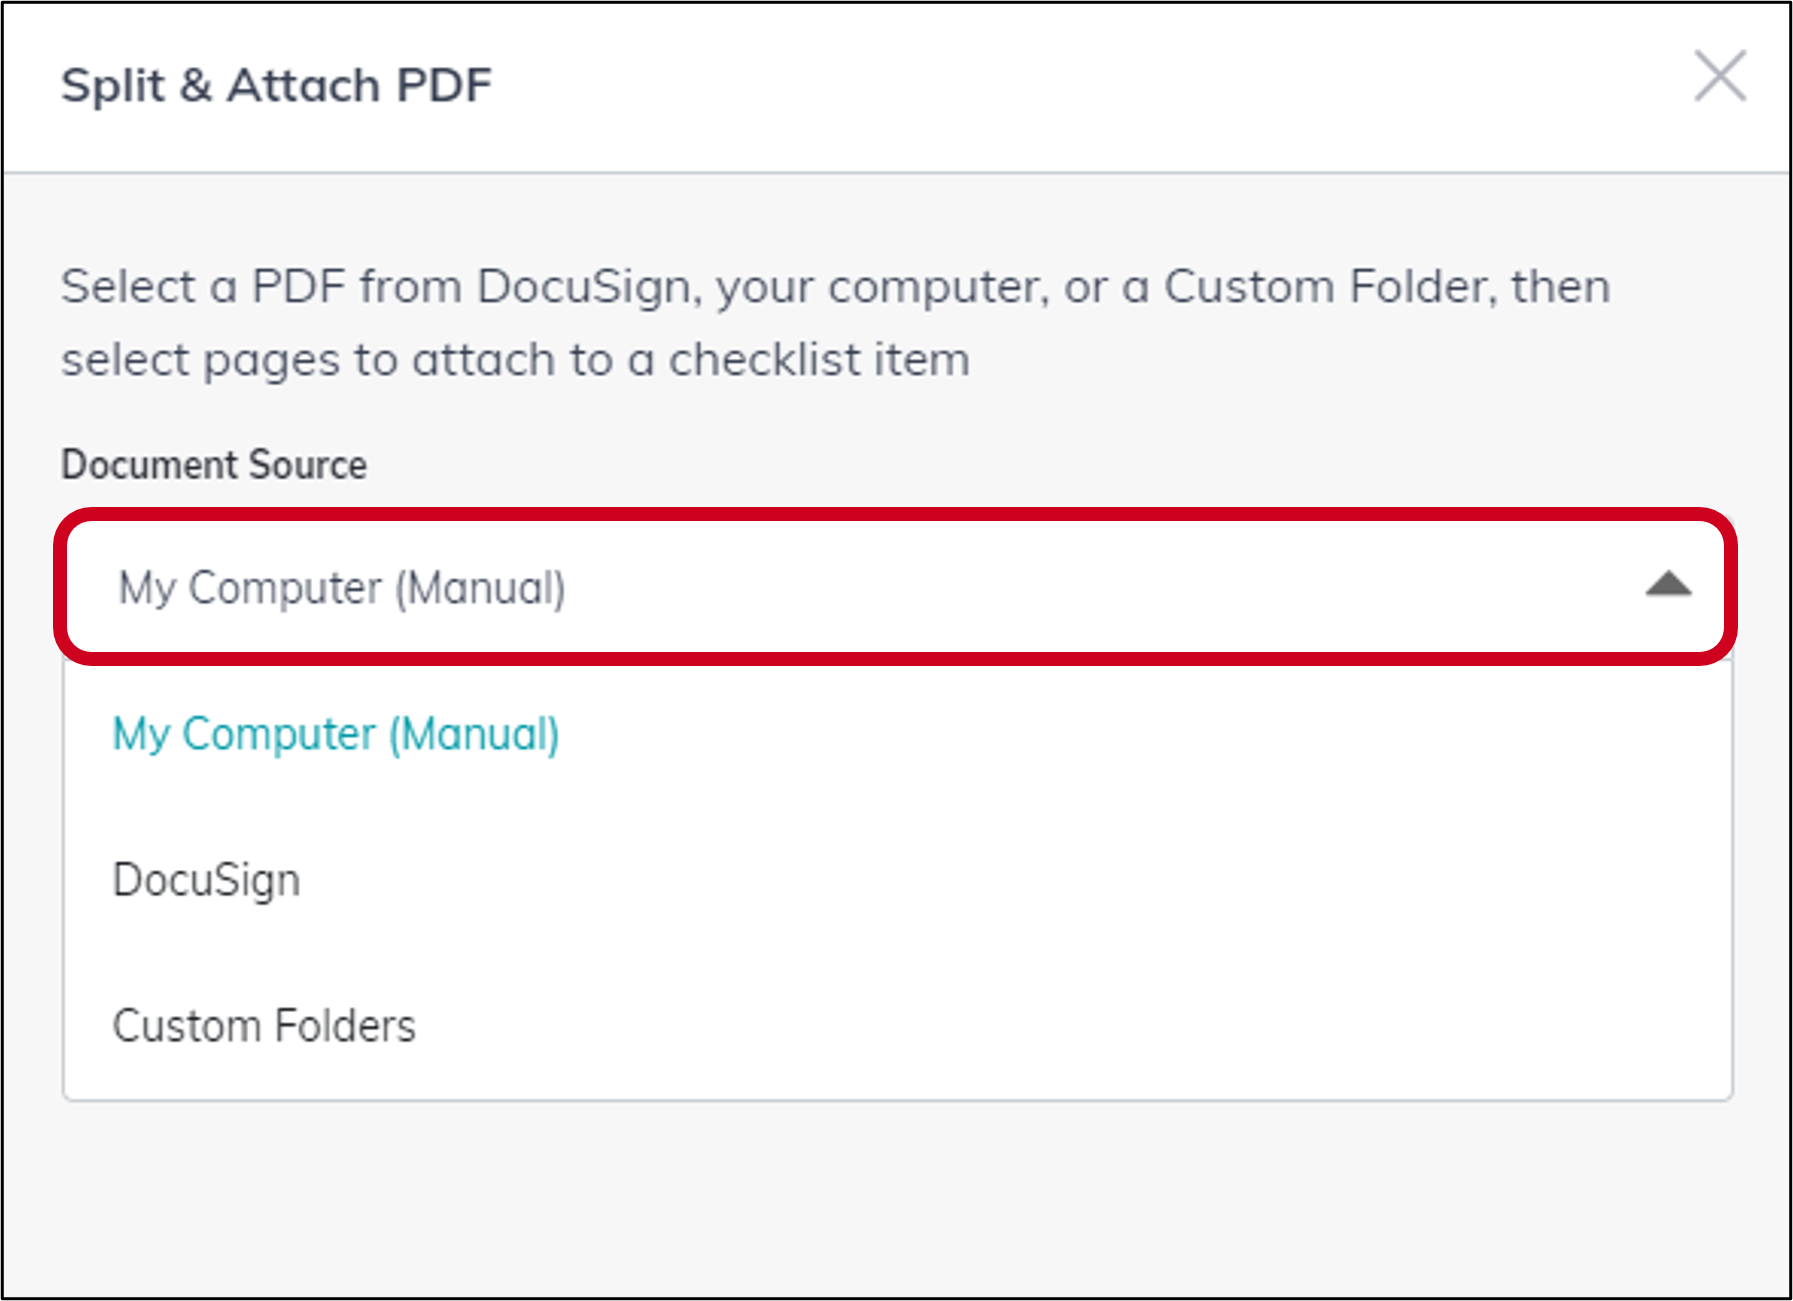Click the word "computer" in the instruction text
Image resolution: width=1793 pixels, height=1301 pixels.
click(938, 289)
